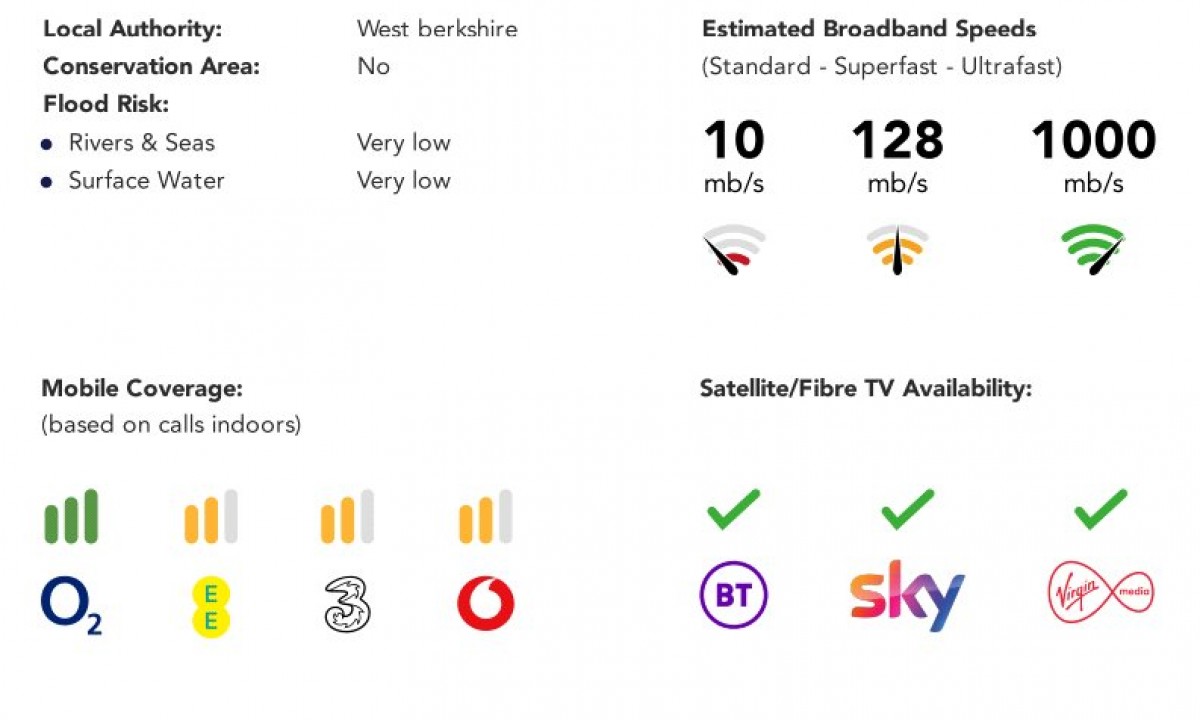Click the Virgin Media logo

pos(1101,593)
